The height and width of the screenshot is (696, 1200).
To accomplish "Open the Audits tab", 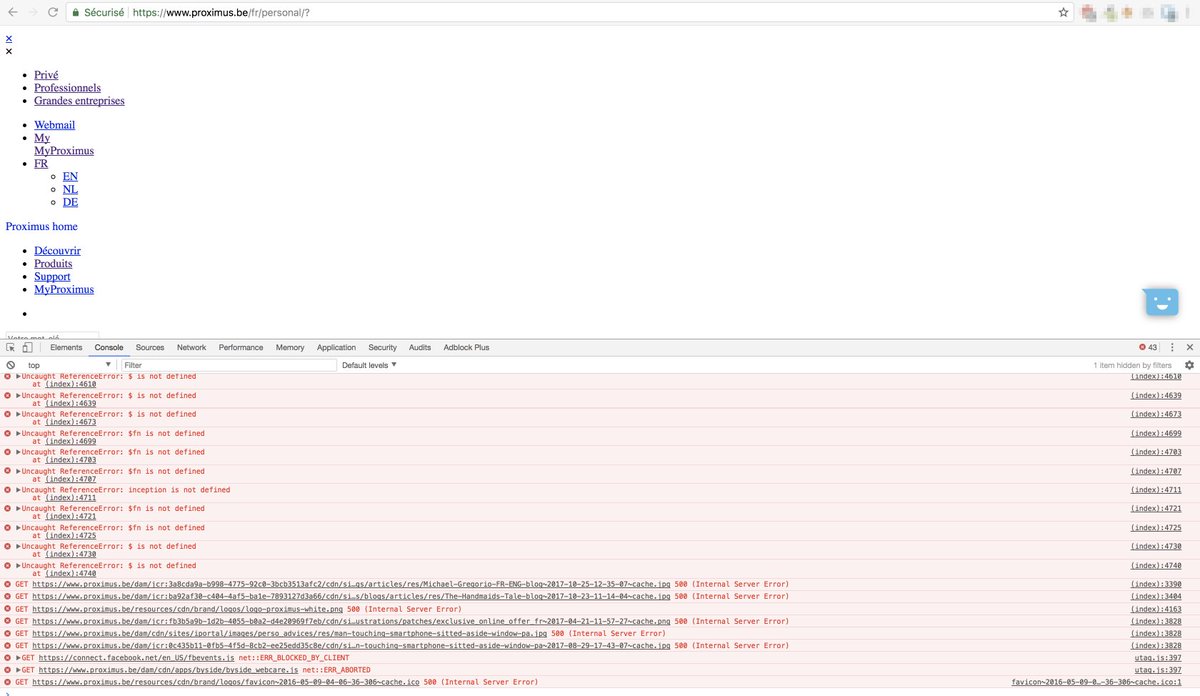I will coord(420,348).
